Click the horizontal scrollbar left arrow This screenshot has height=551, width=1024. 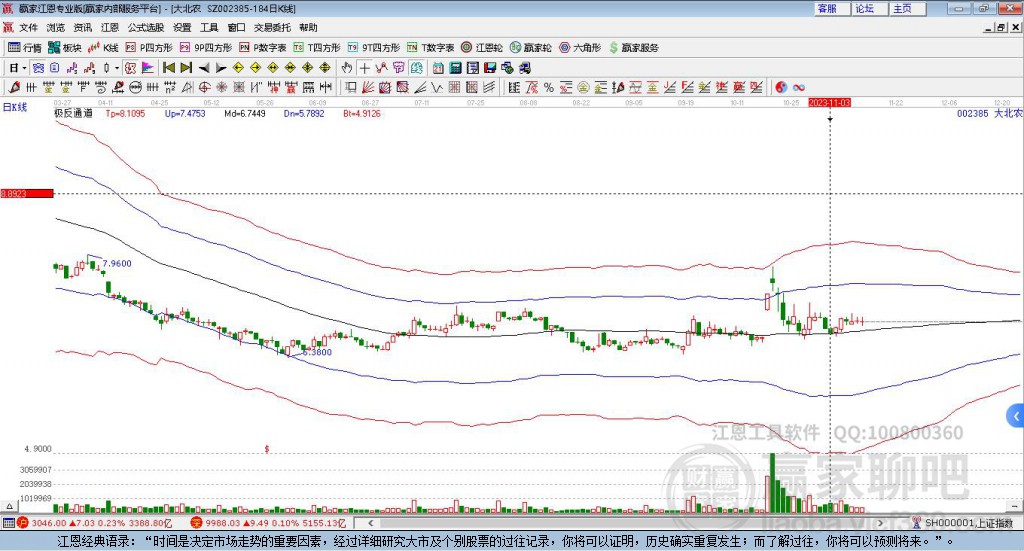(370, 523)
